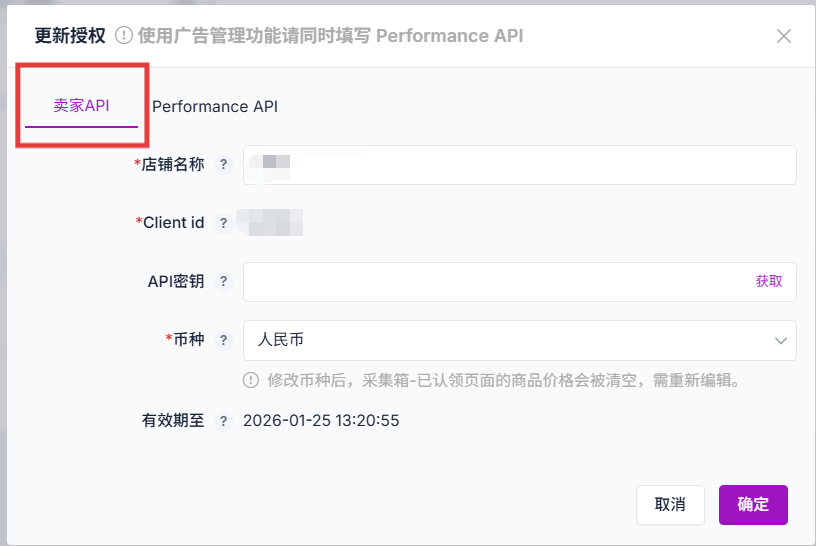Click the help icon next to 币种
The image size is (816, 546).
point(224,340)
